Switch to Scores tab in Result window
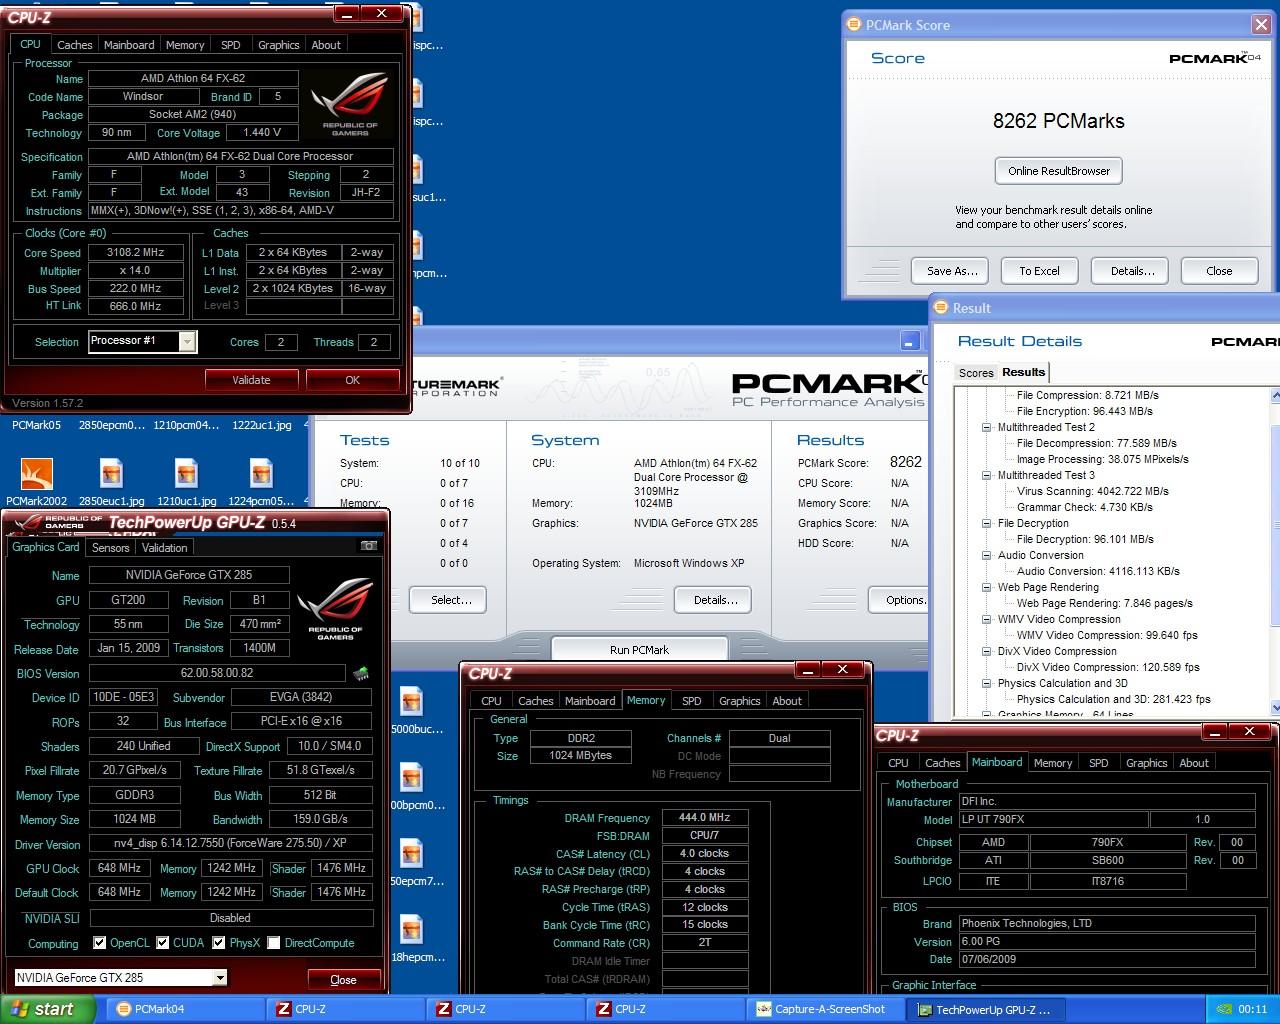1280x1024 pixels. [976, 373]
